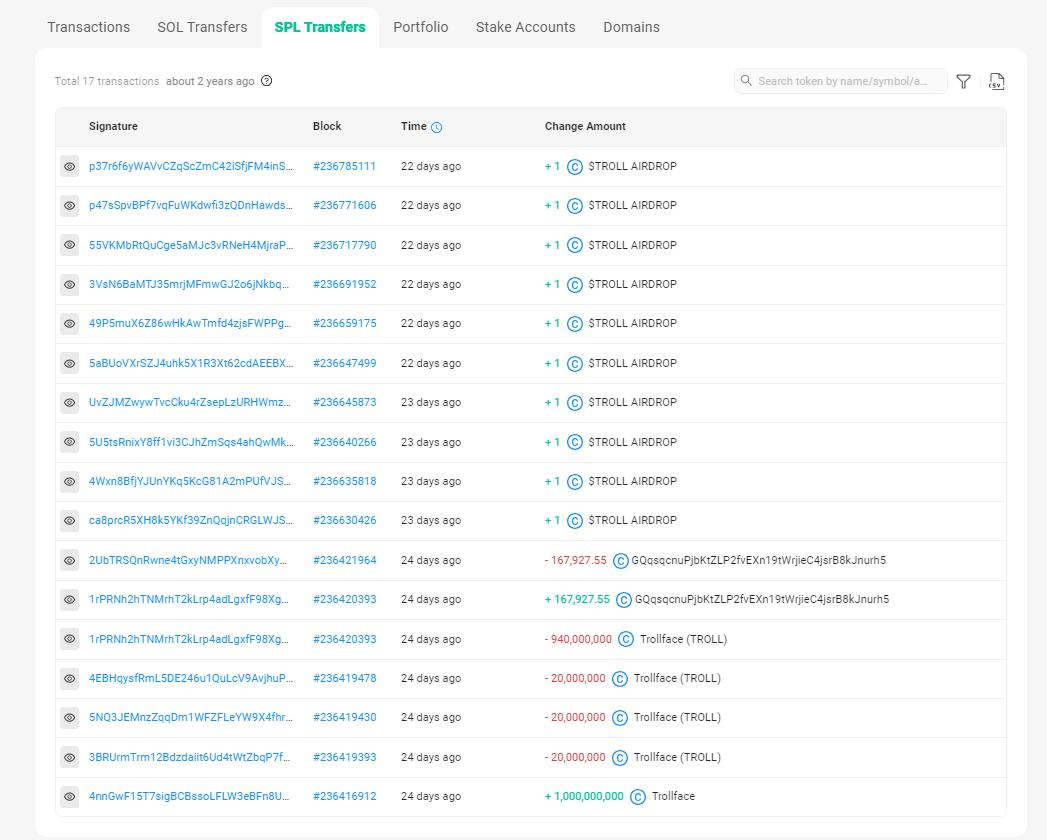Image resolution: width=1047 pixels, height=840 pixels.
Task: Click token icon in block #236630426 row
Action: point(575,521)
